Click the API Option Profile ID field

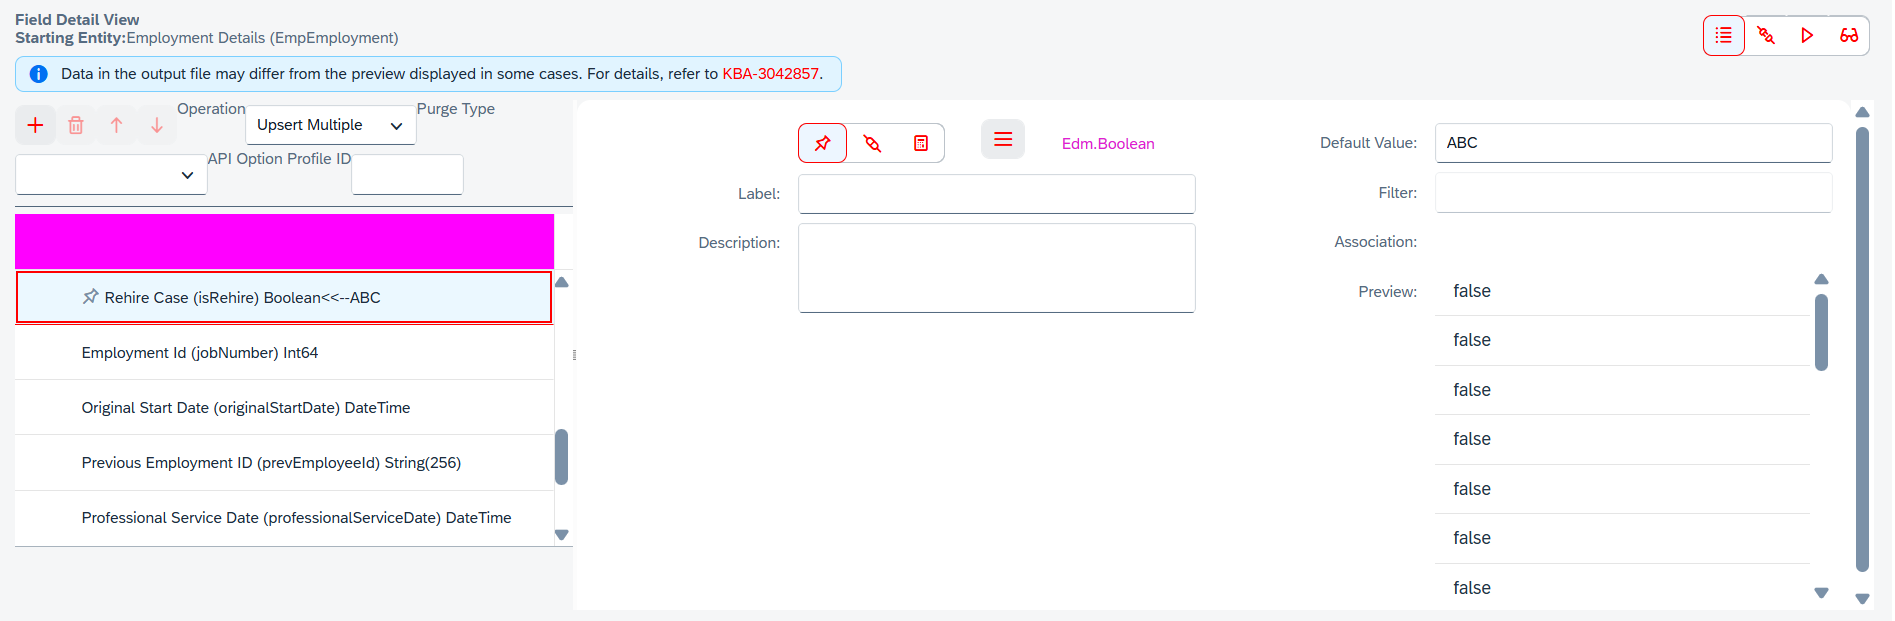tap(407, 175)
